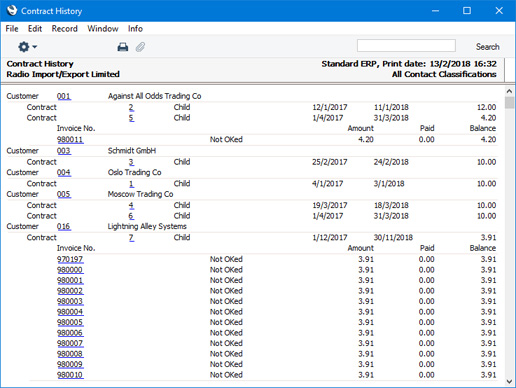Select 'Oslo Trading Co' customer name
Screen dimensions: 516x388
[x=134, y=172]
